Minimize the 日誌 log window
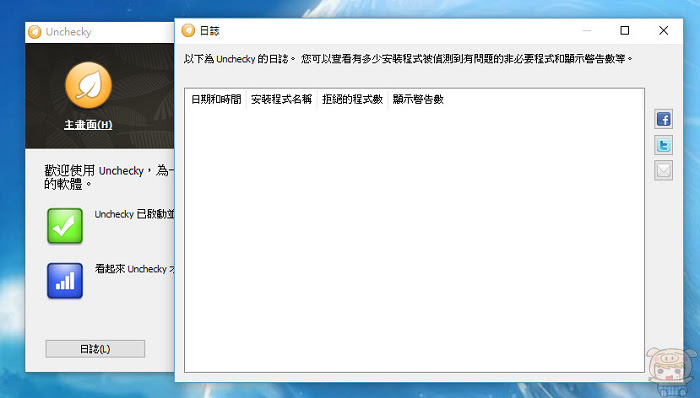The height and width of the screenshot is (398, 700). coord(587,30)
